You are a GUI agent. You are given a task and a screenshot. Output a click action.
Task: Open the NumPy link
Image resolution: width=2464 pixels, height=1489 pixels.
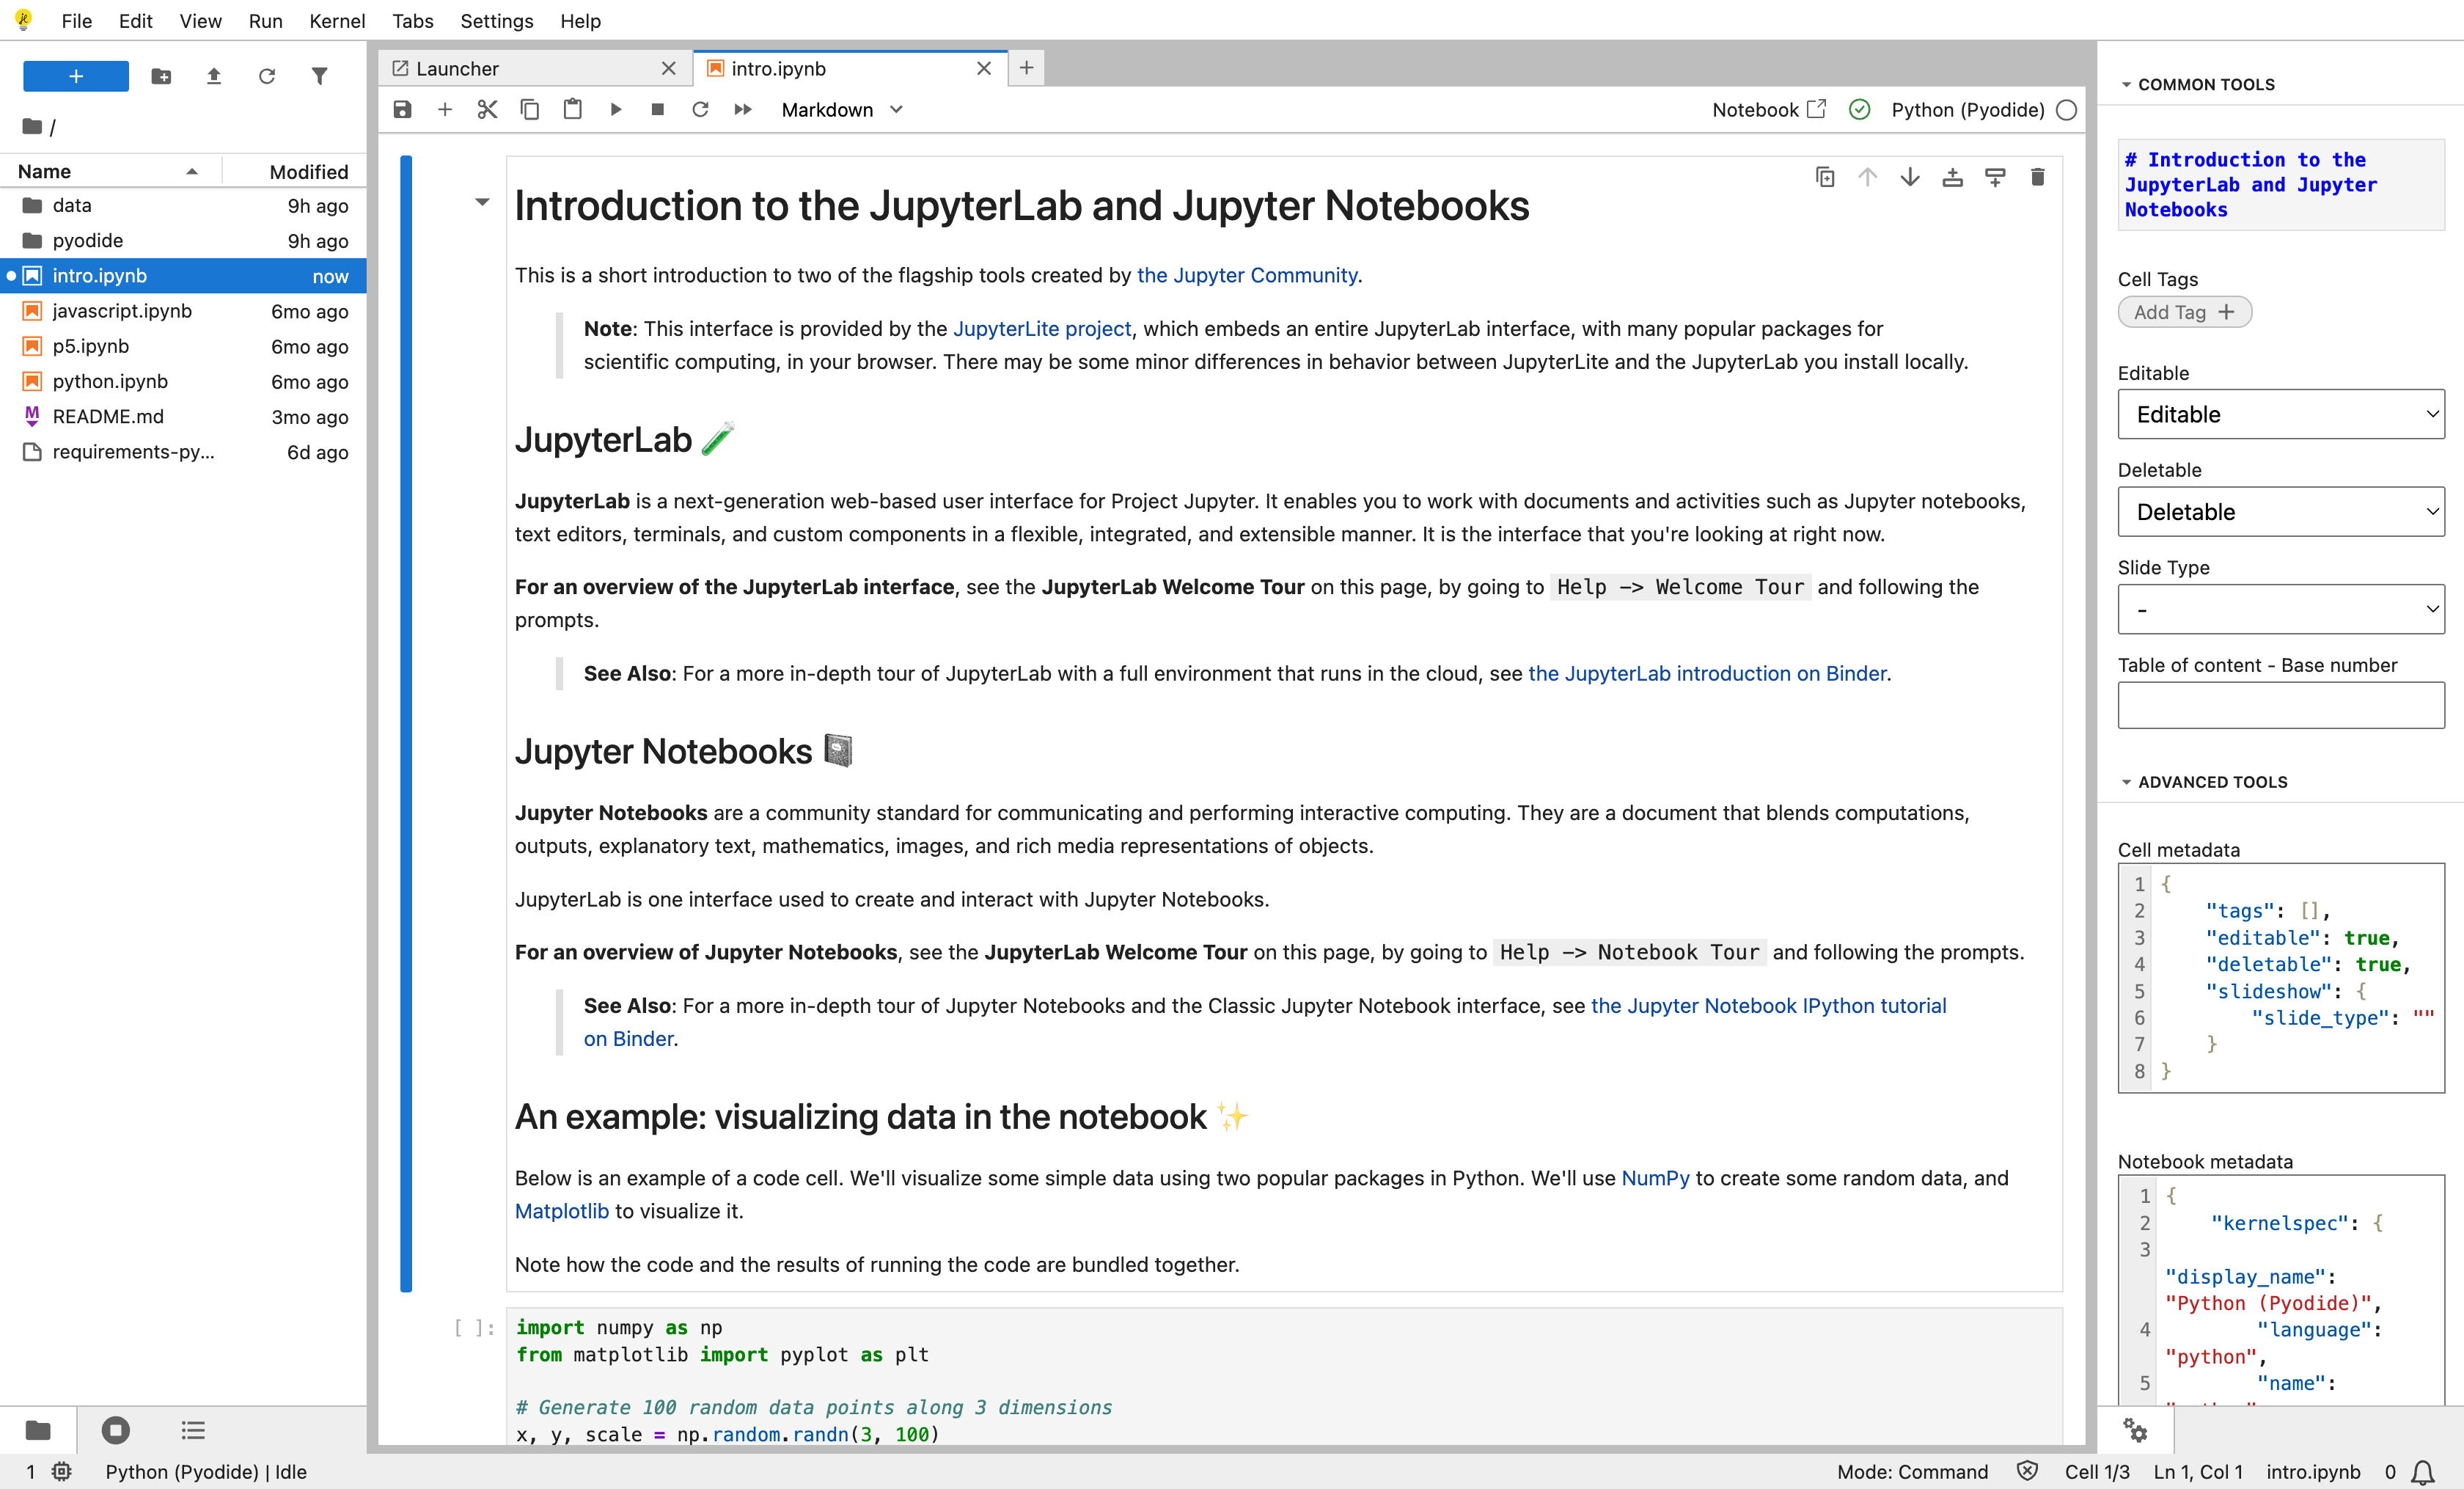(1655, 1178)
